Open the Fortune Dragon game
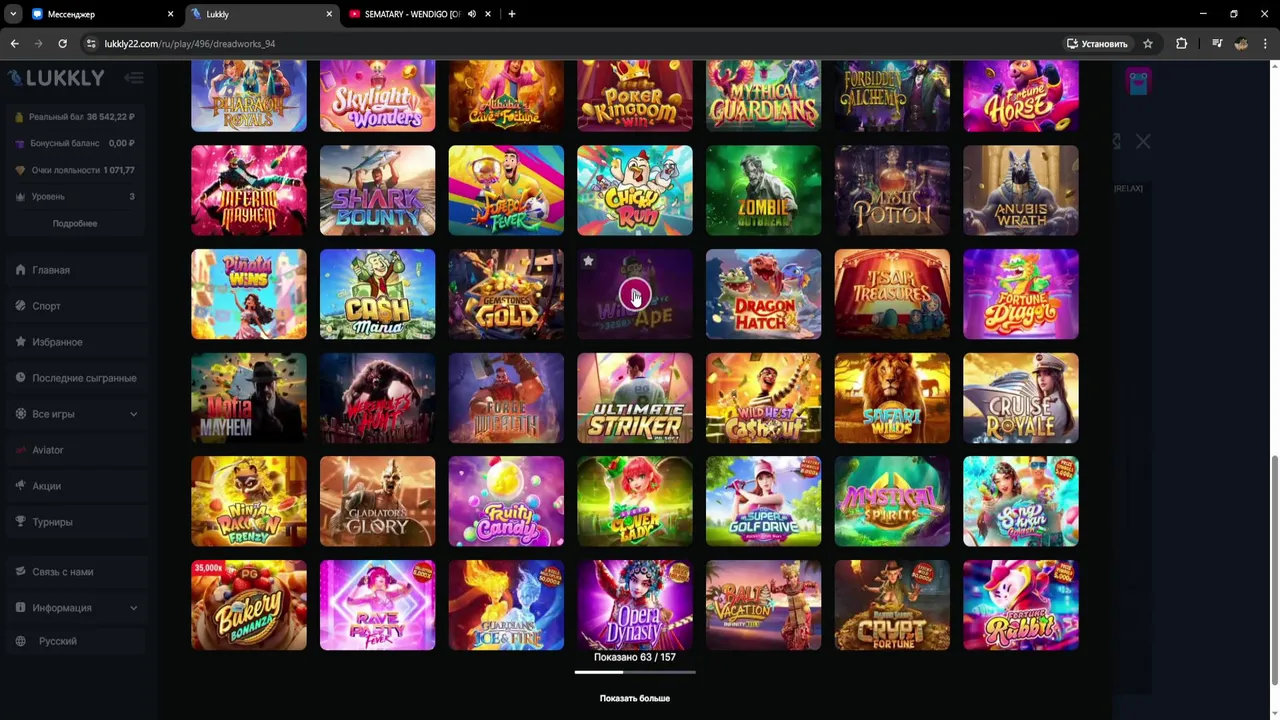This screenshot has width=1280, height=720. 1021,294
